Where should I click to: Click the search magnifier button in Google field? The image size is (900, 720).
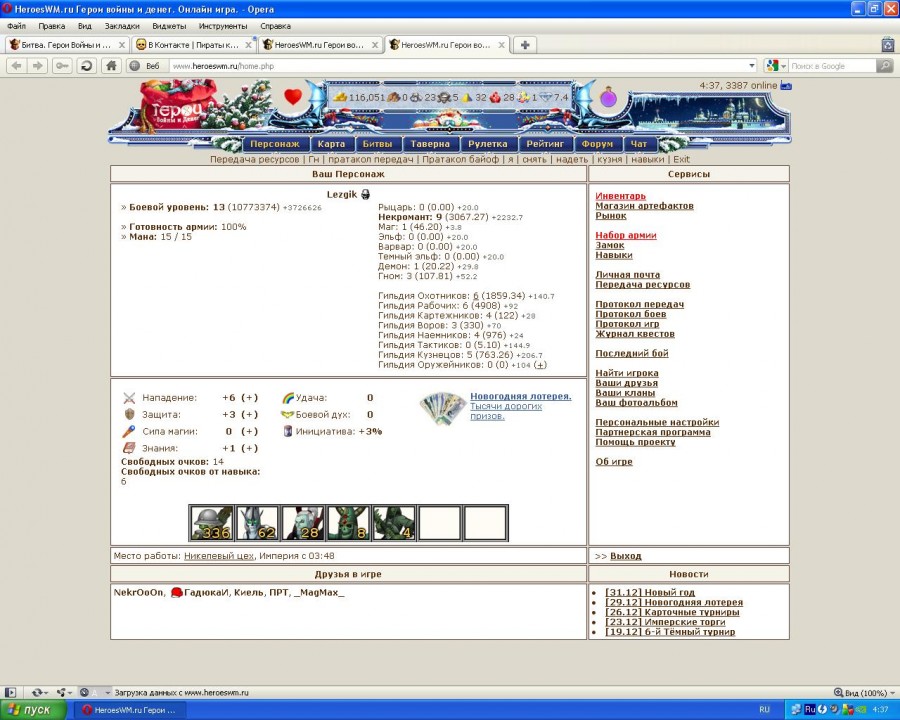[x=885, y=66]
